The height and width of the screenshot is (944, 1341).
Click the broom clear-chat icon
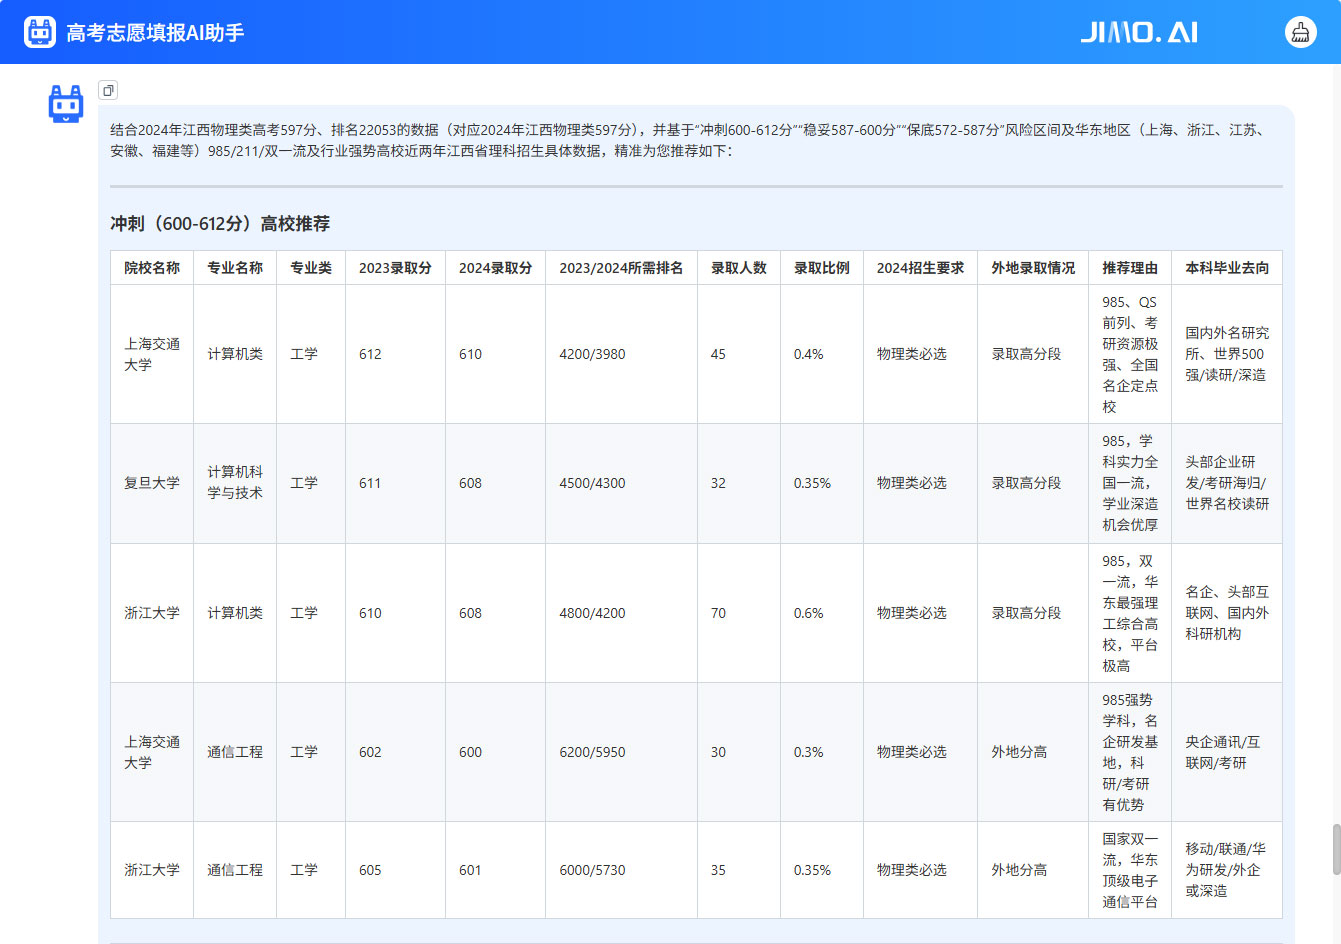click(x=1300, y=32)
